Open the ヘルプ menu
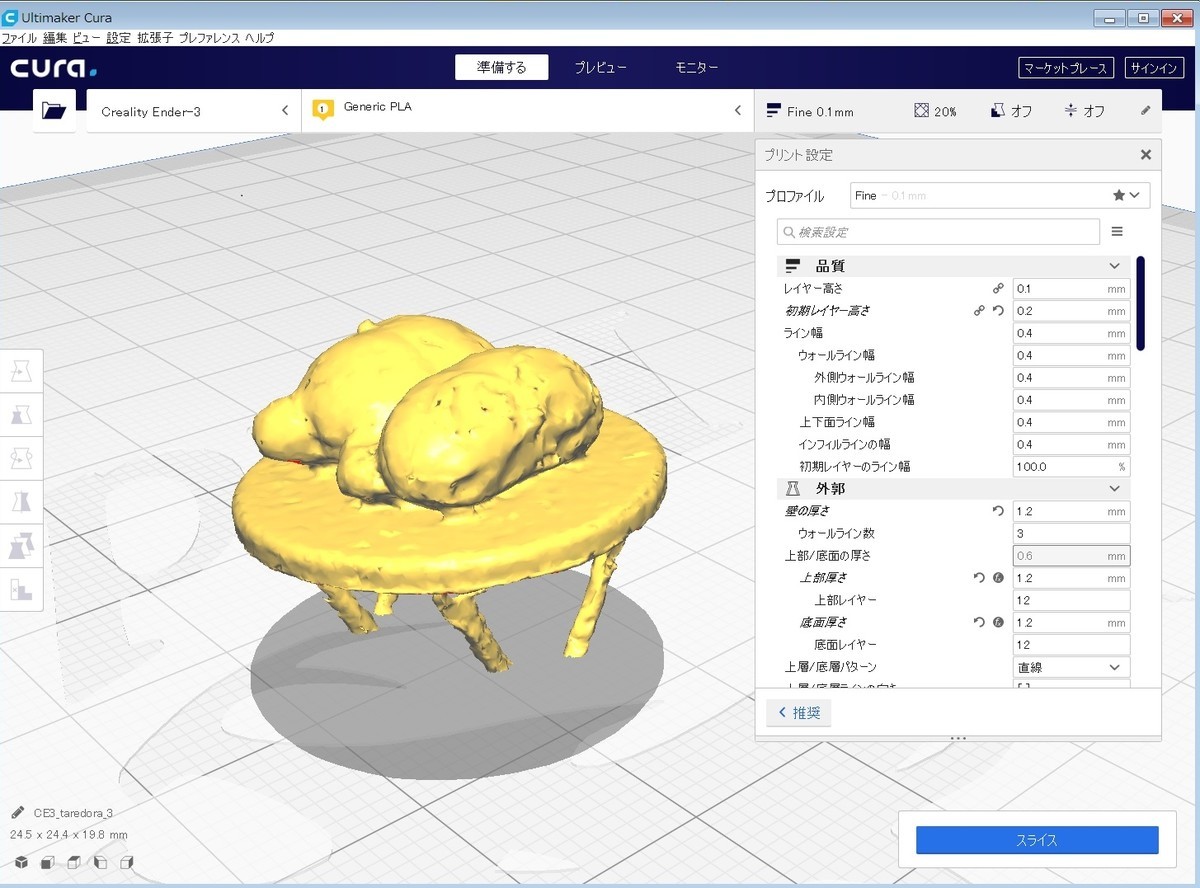The width and height of the screenshot is (1200, 888). click(x=259, y=37)
